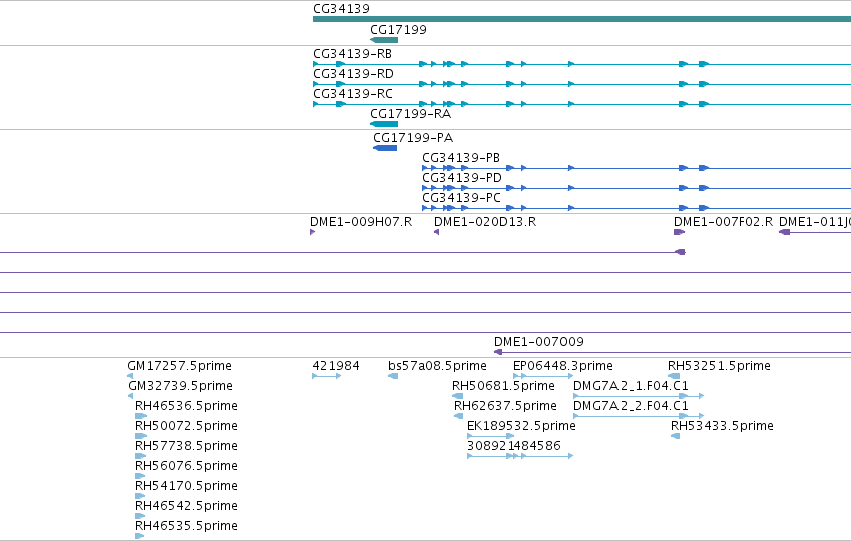851x541 pixels.
Task: Click the RH56076.5prime EST label
Action: pyautogui.click(x=186, y=466)
